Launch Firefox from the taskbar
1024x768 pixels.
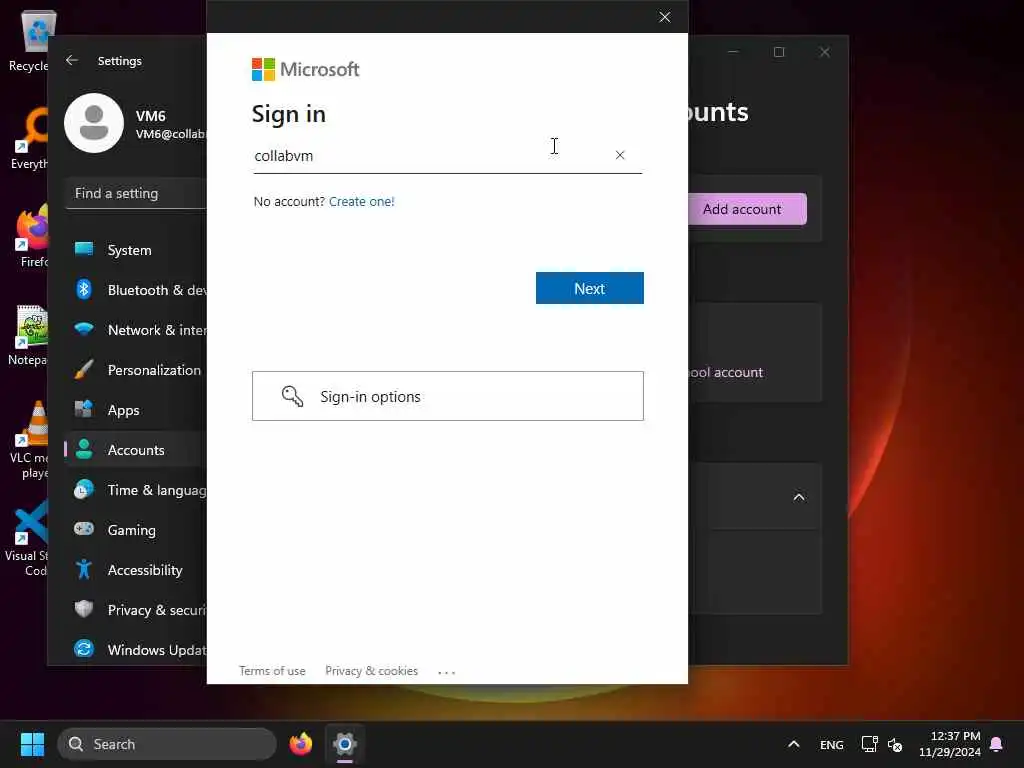[301, 744]
